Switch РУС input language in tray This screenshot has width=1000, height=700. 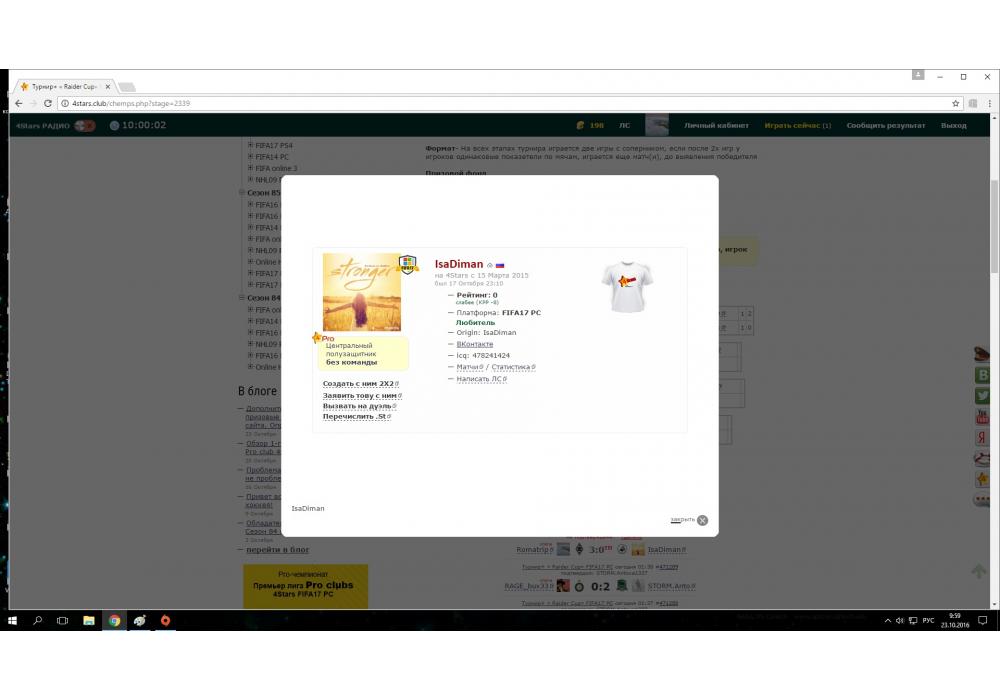click(929, 620)
